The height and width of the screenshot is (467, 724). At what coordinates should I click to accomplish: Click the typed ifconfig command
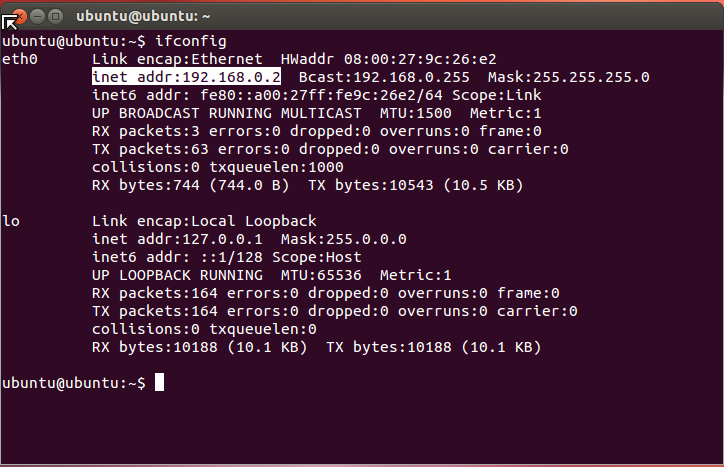190,41
